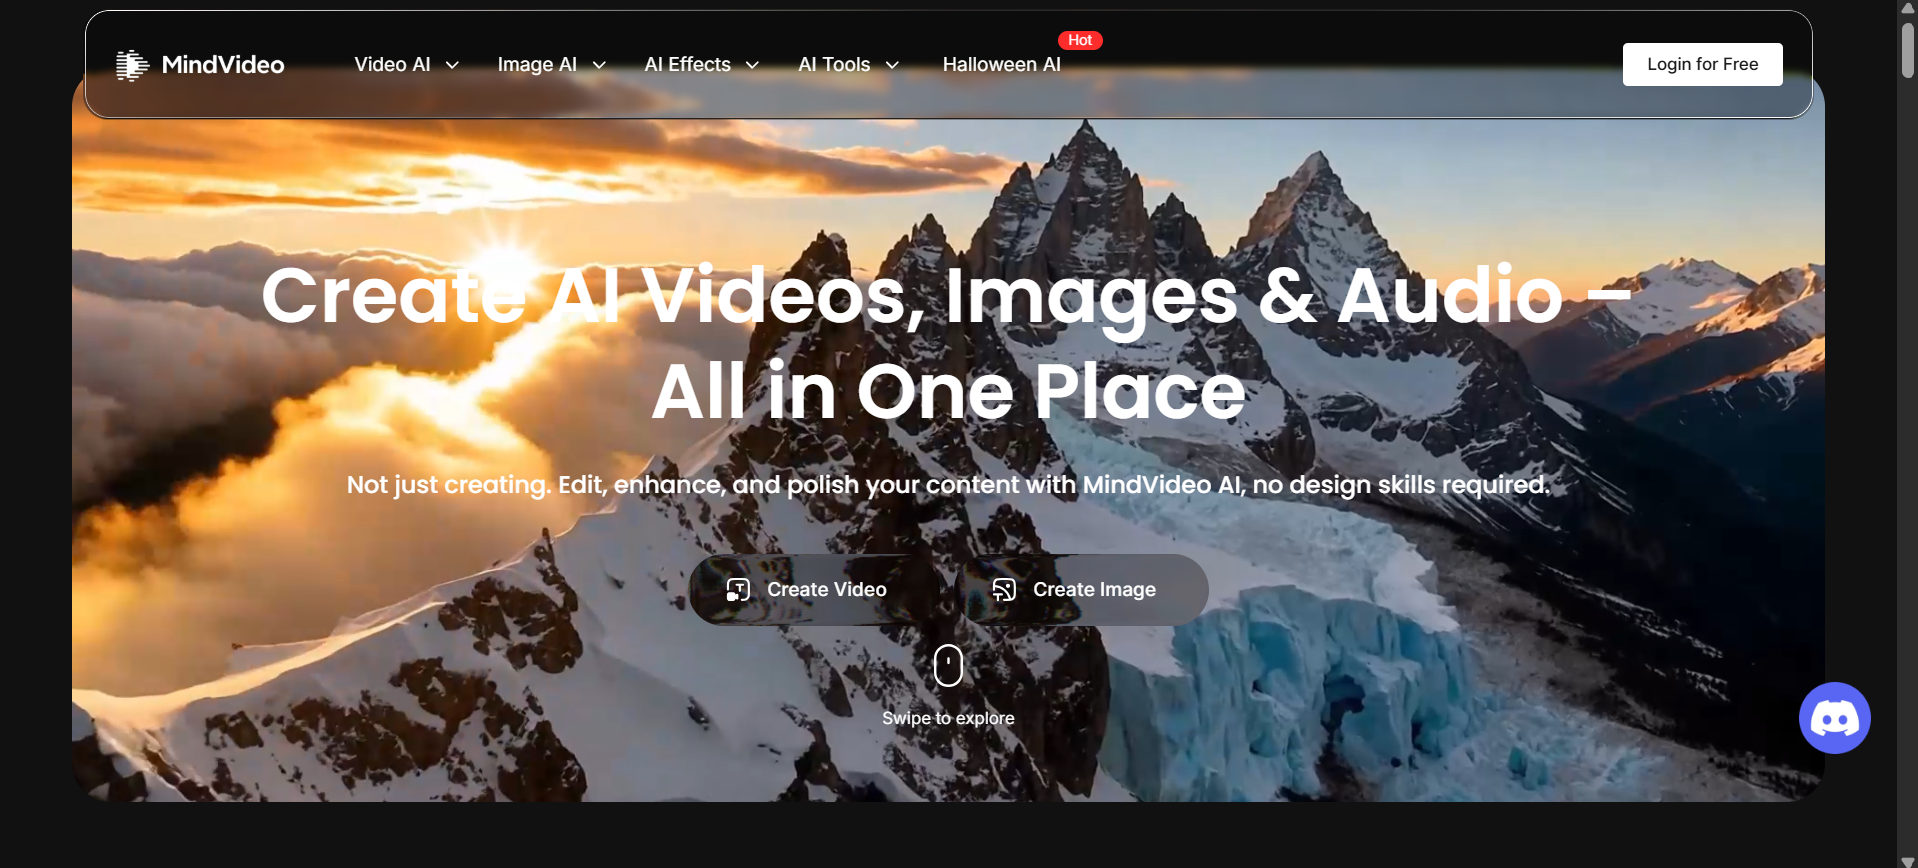1918x868 pixels.
Task: Click the MindVideo brand name text
Action: tap(223, 65)
